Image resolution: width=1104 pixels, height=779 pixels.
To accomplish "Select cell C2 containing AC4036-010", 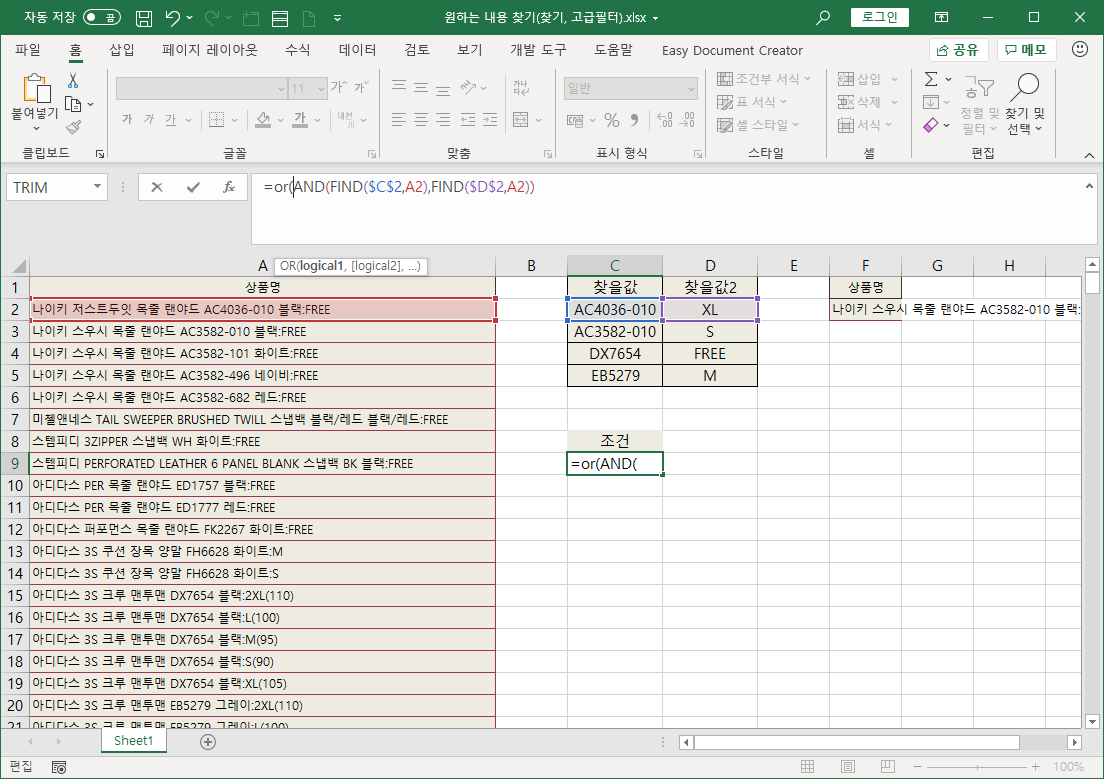I will coord(615,309).
